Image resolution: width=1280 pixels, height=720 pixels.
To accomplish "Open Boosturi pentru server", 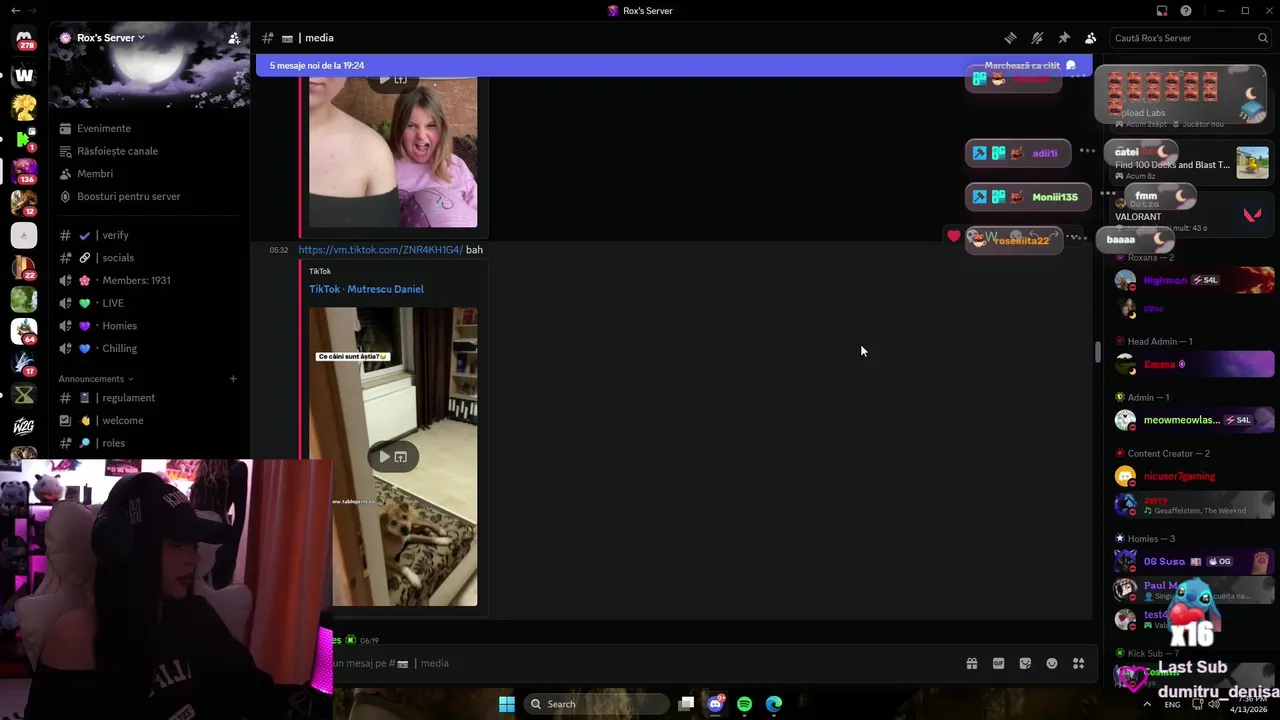I will click(x=128, y=196).
